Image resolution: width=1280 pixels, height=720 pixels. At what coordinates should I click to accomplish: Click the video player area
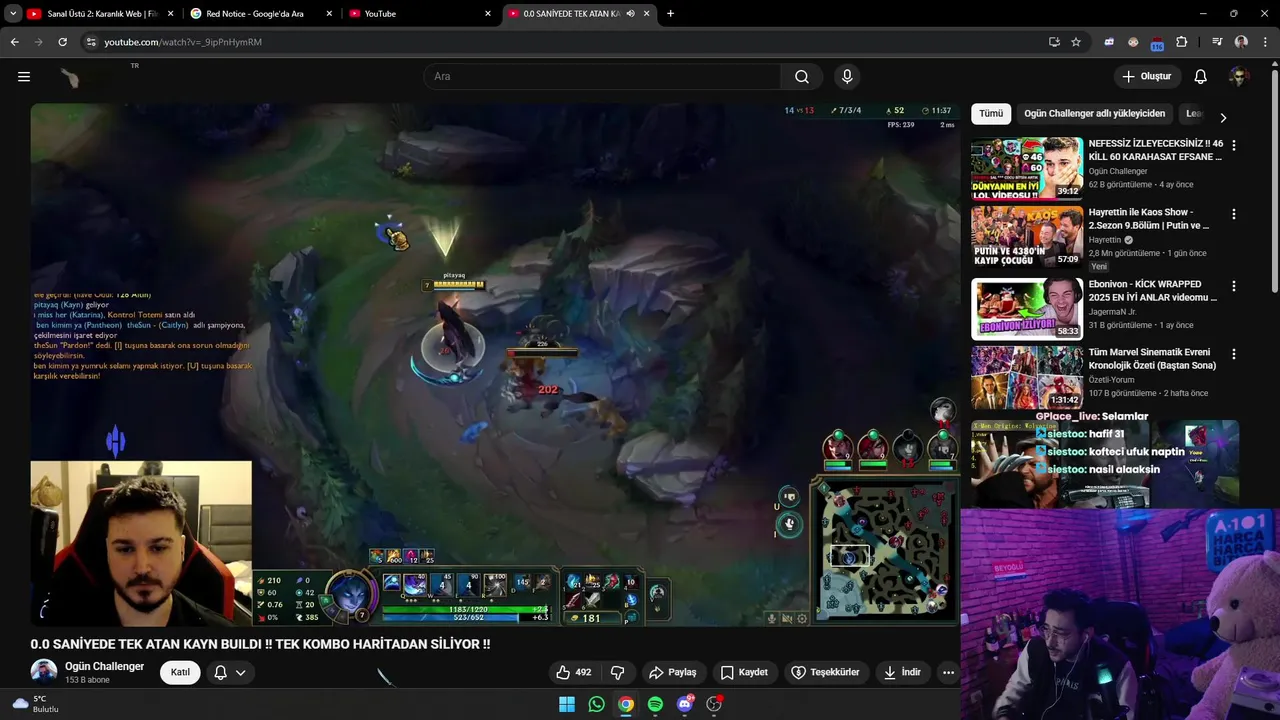tap(495, 365)
